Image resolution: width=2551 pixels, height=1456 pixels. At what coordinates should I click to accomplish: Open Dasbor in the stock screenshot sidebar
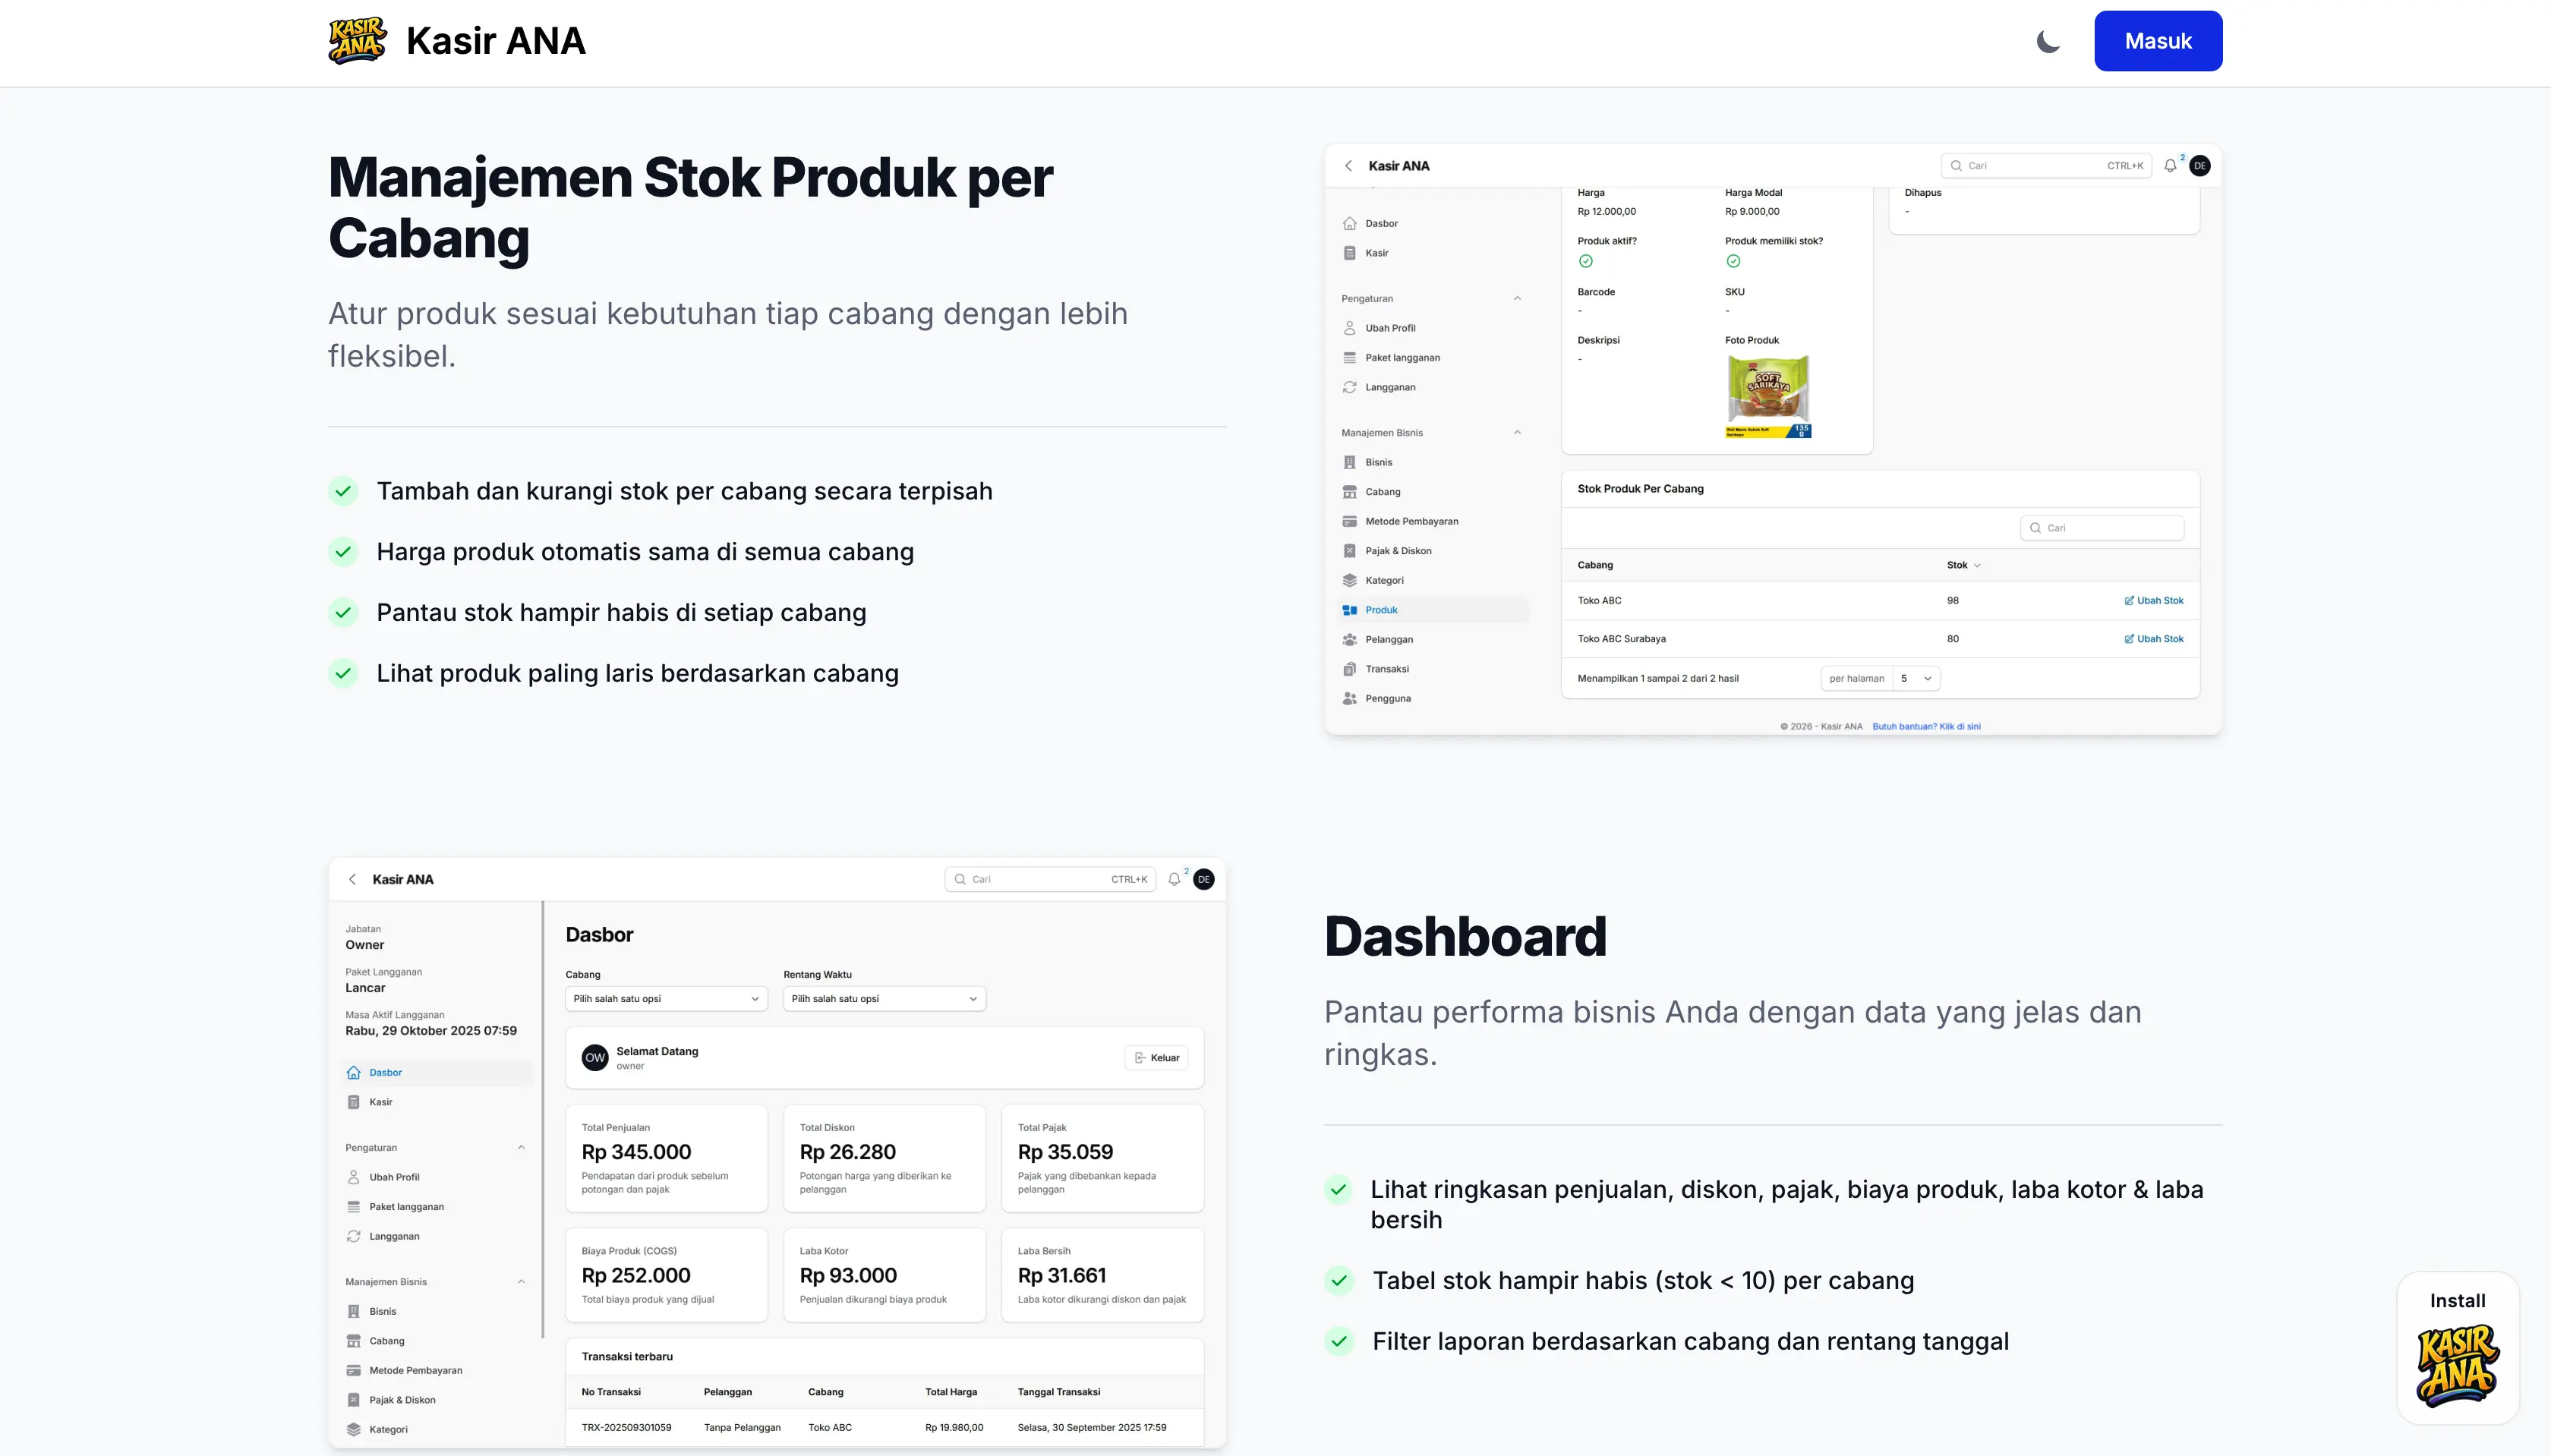coord(1381,223)
